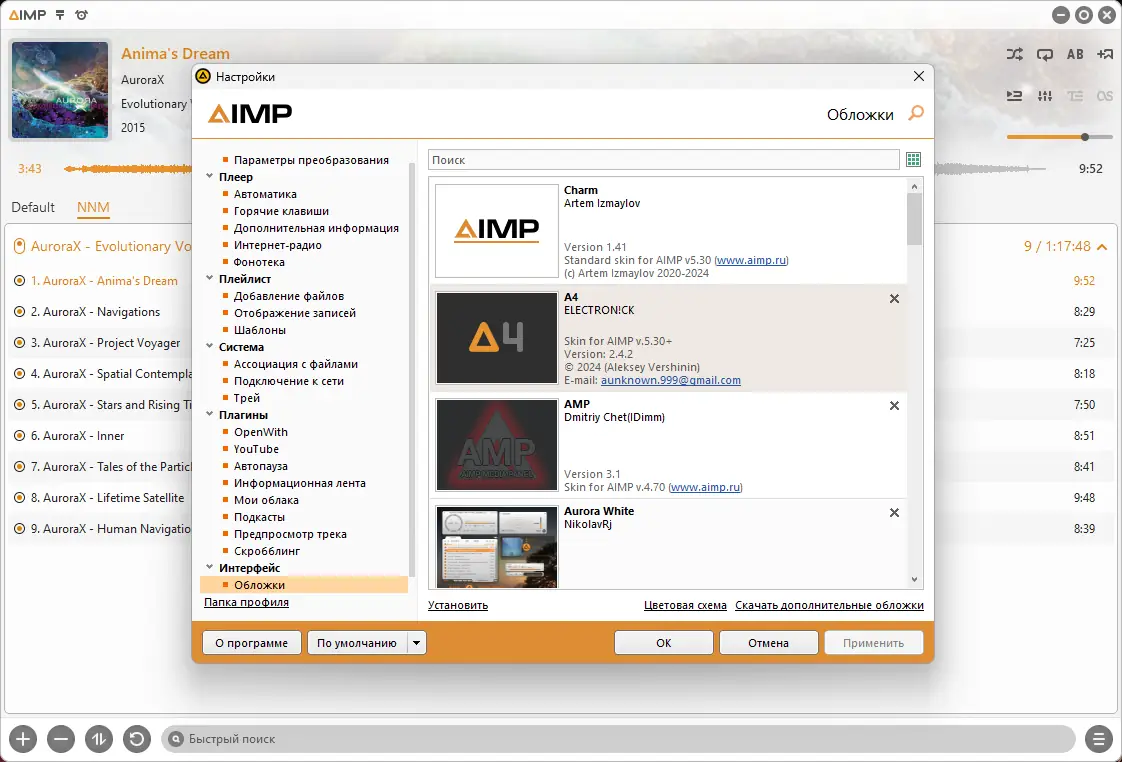This screenshot has width=1122, height=762.
Task: Select the Charm skin thumbnail
Action: [497, 231]
